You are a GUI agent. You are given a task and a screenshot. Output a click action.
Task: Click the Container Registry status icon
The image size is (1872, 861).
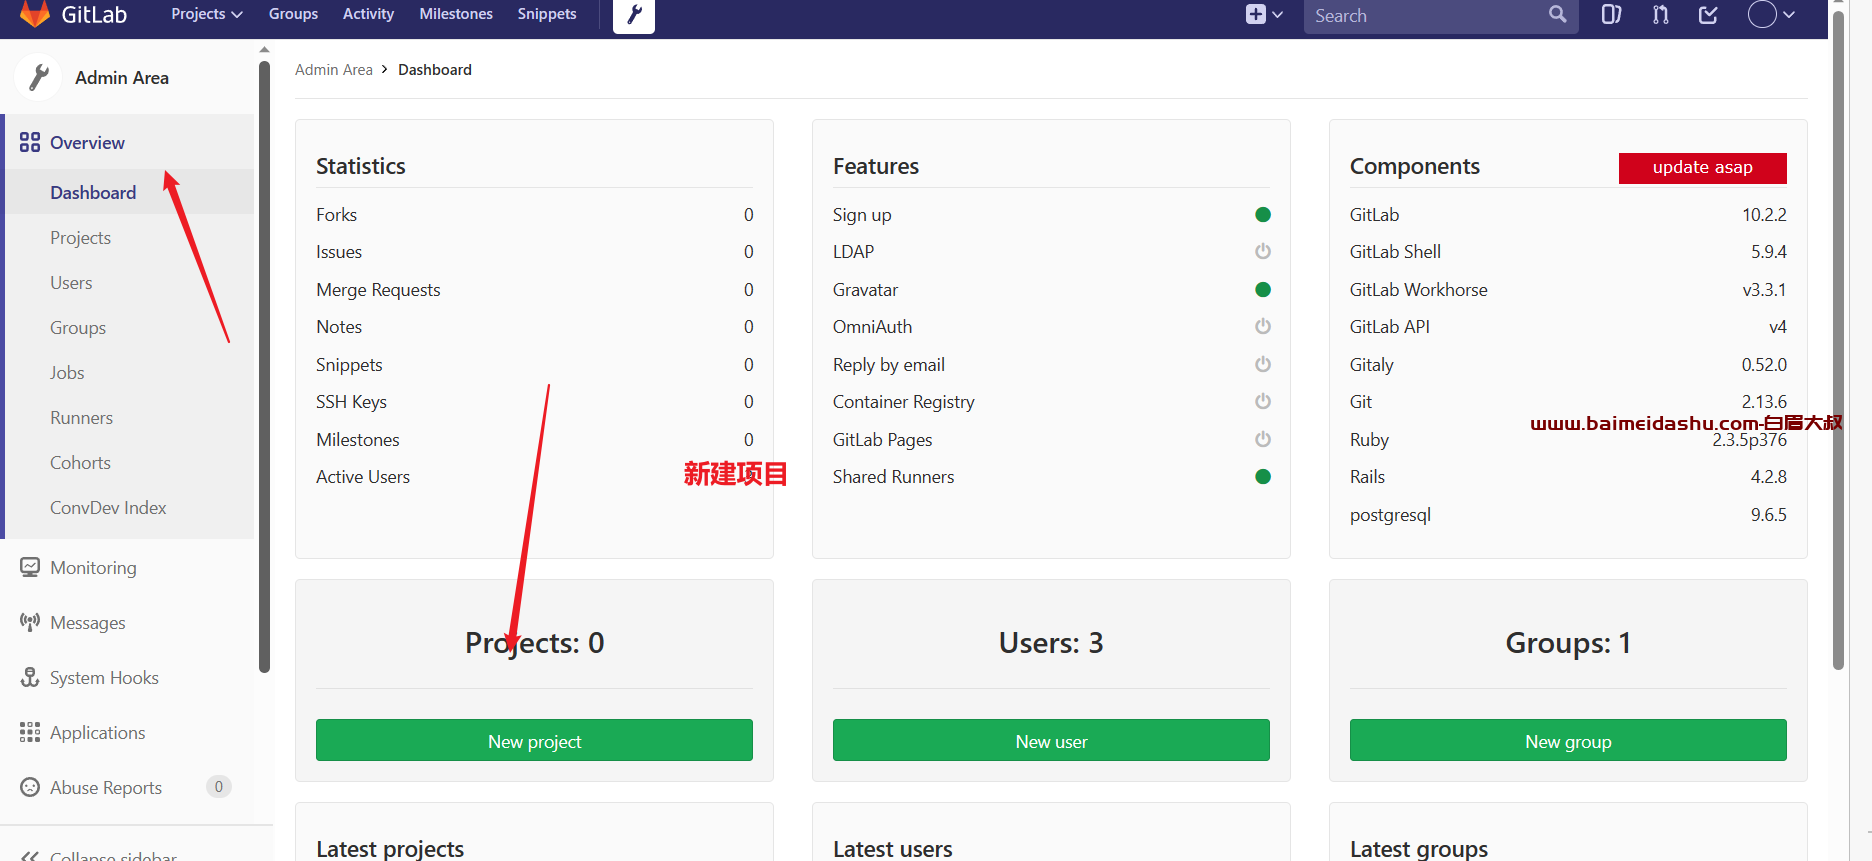coord(1263,401)
